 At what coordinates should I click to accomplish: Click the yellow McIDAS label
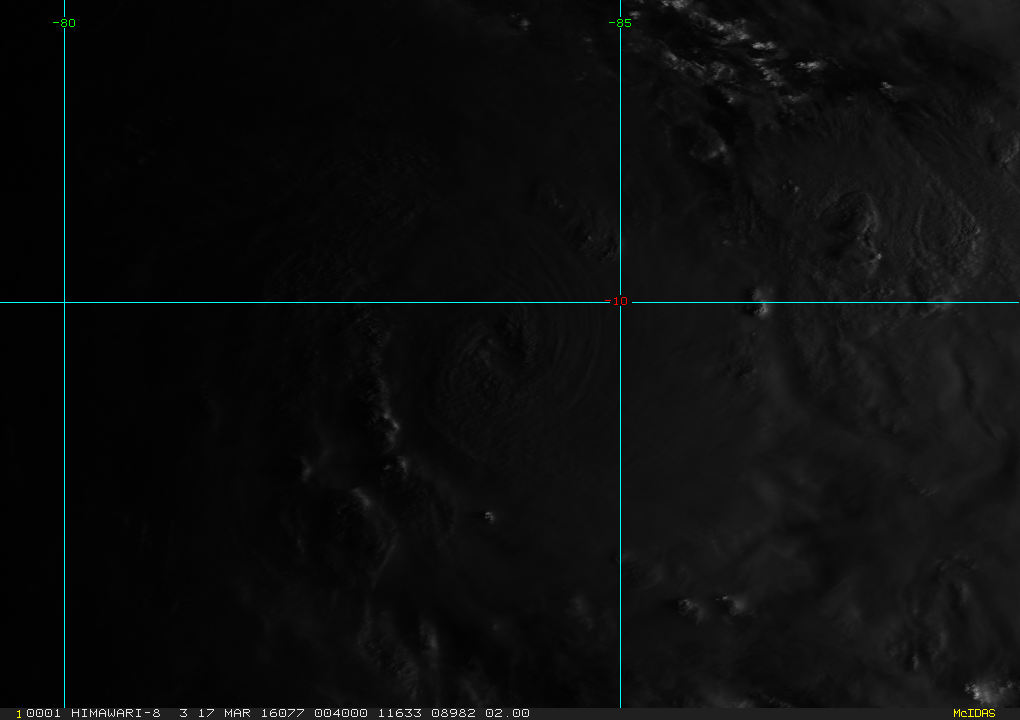(x=974, y=713)
